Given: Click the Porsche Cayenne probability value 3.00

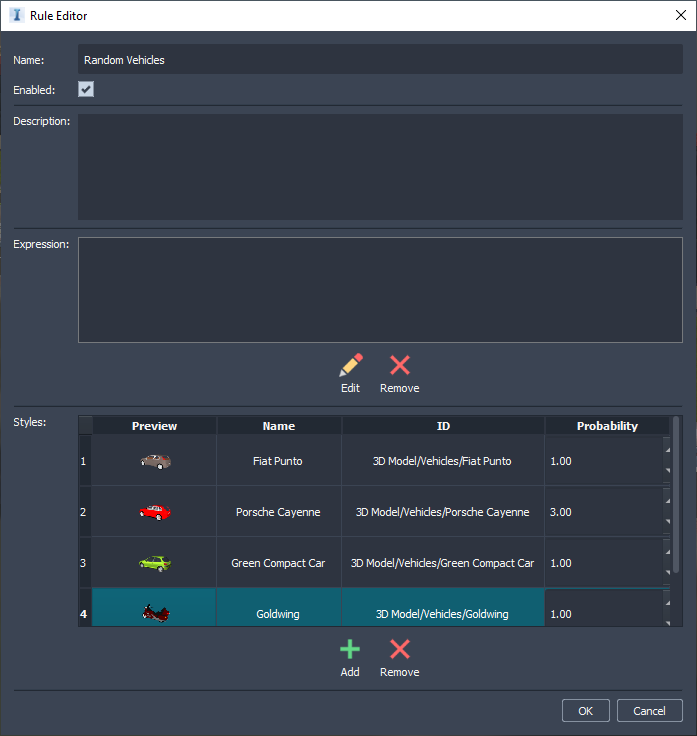Looking at the screenshot, I should [x=561, y=512].
